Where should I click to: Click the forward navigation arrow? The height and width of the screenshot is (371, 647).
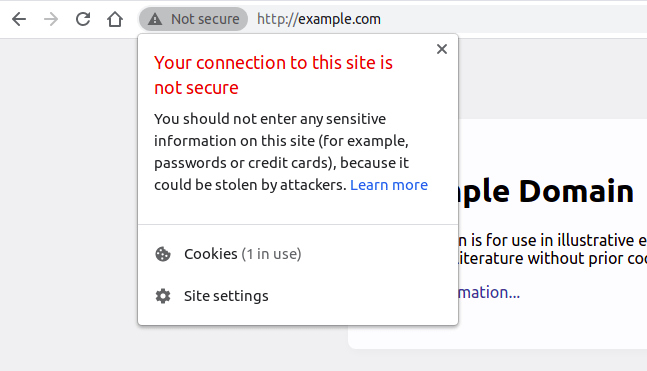(x=51, y=19)
